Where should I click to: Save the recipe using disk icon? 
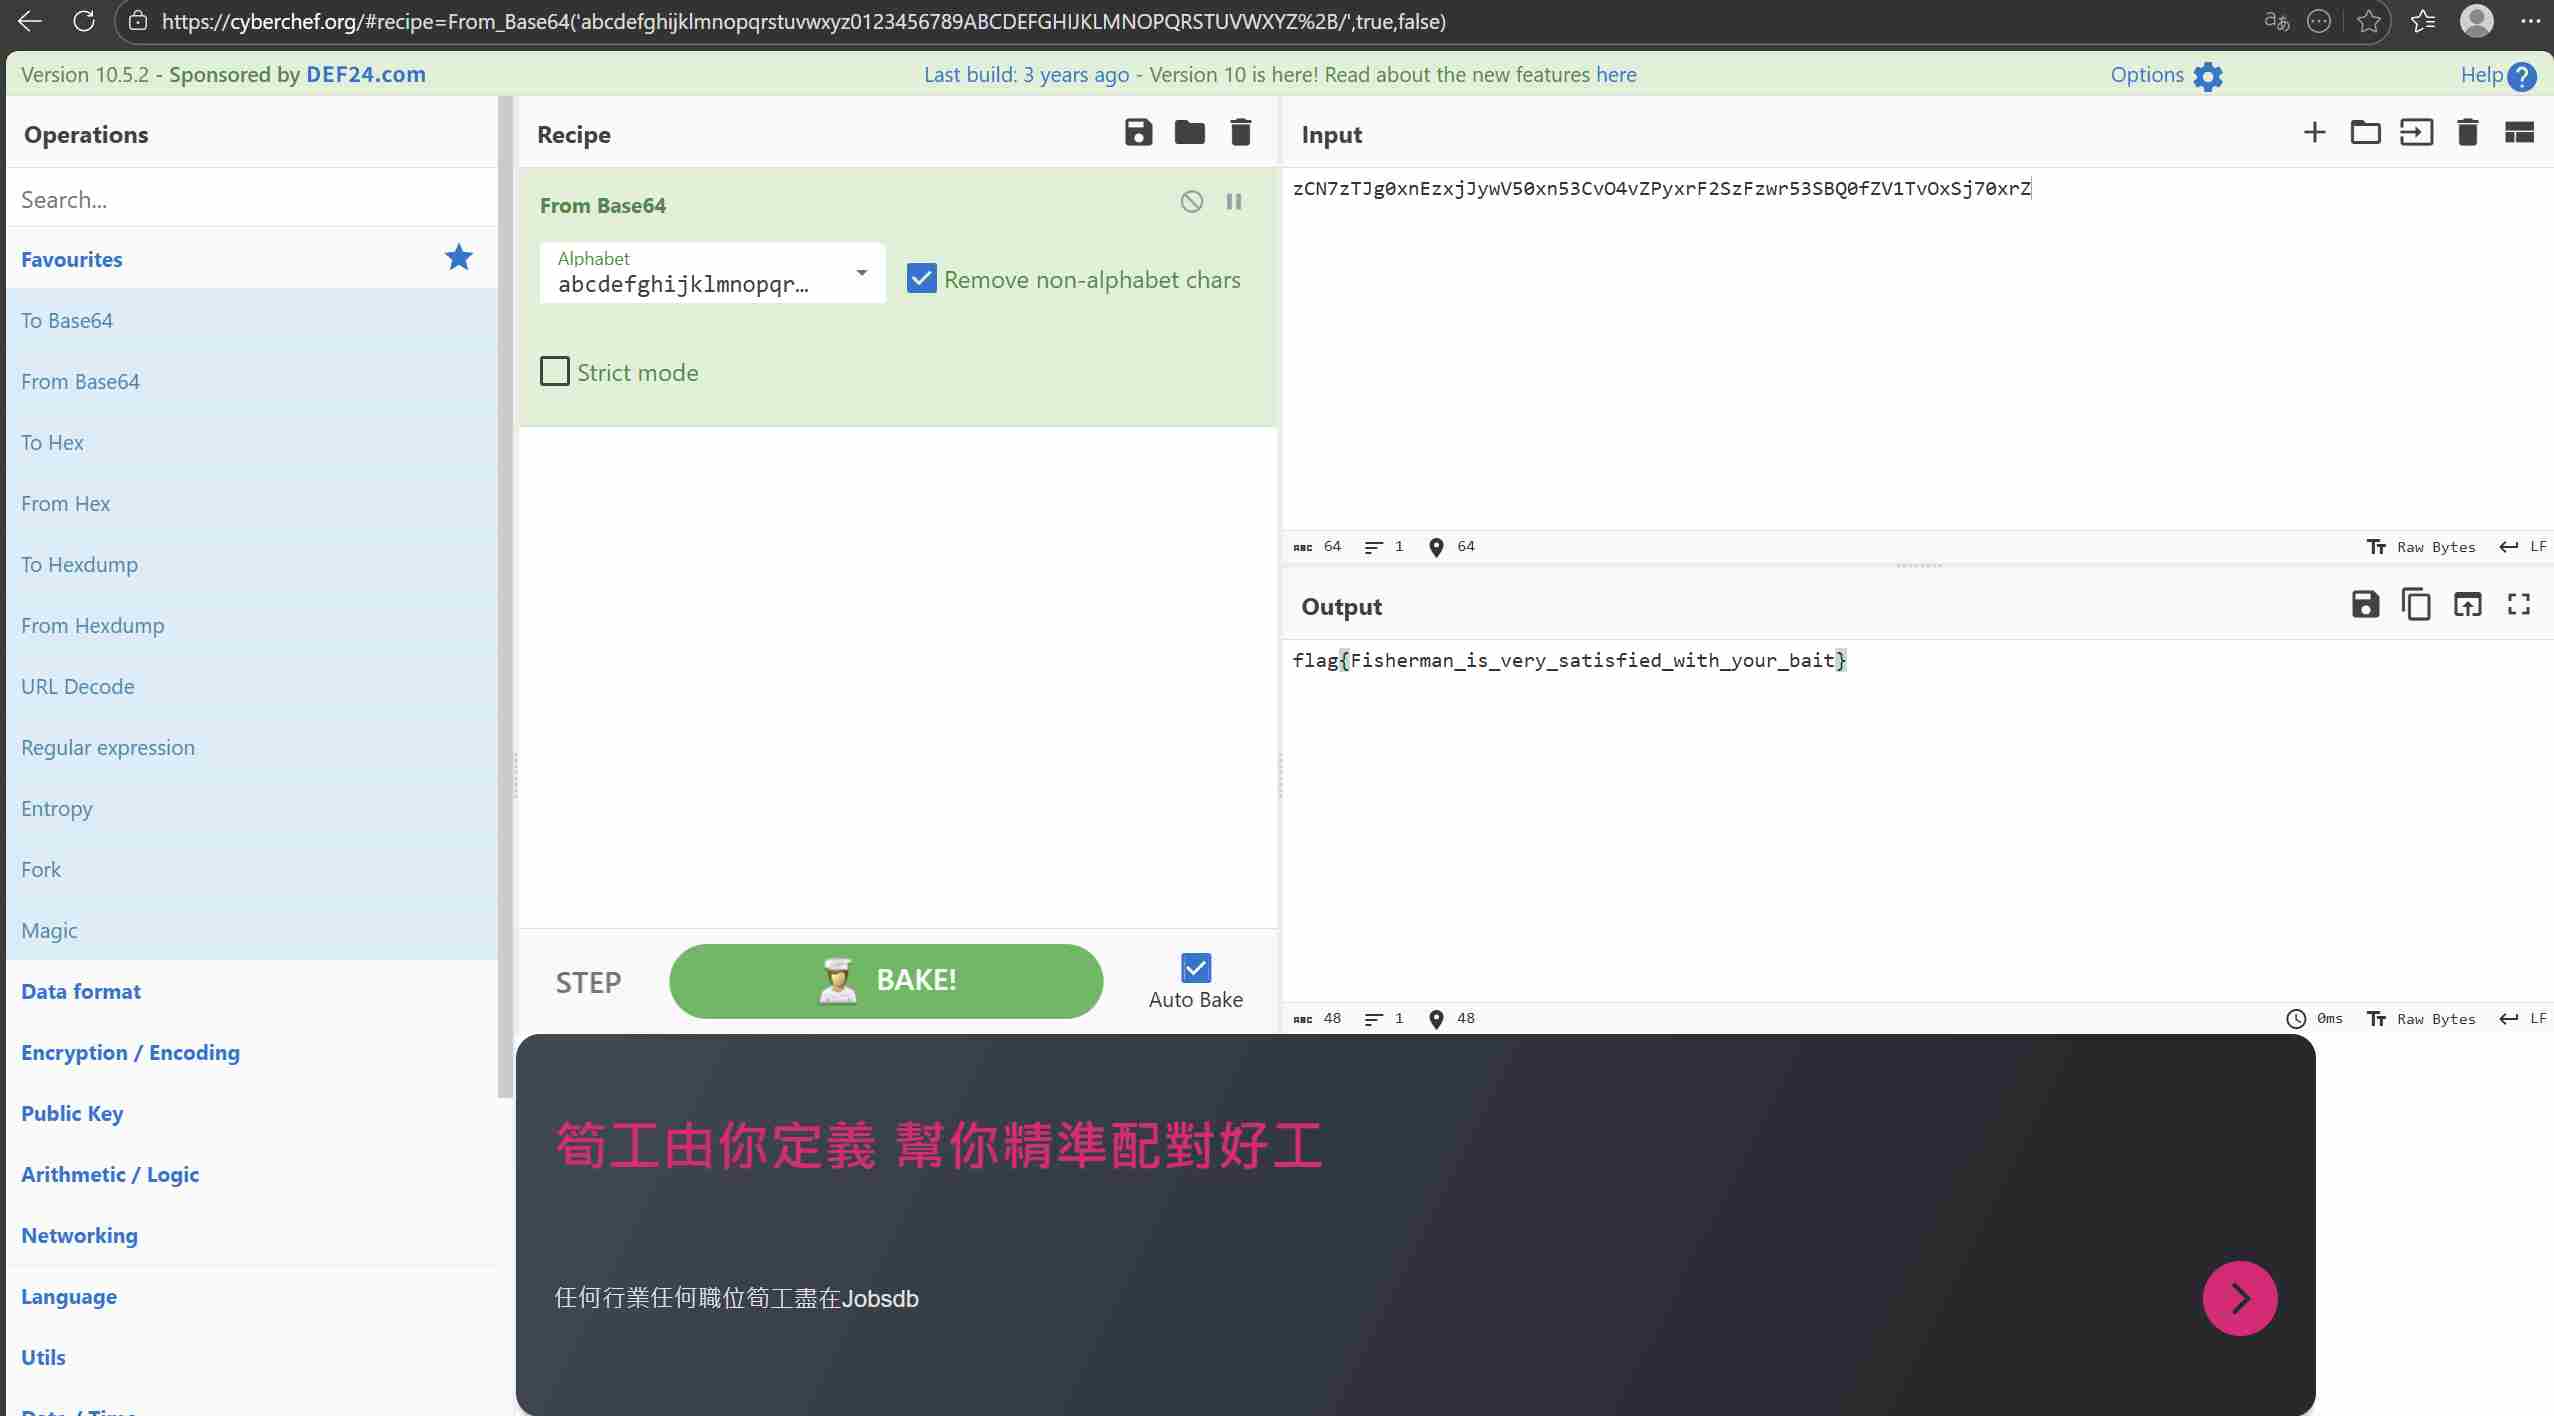(x=1138, y=133)
